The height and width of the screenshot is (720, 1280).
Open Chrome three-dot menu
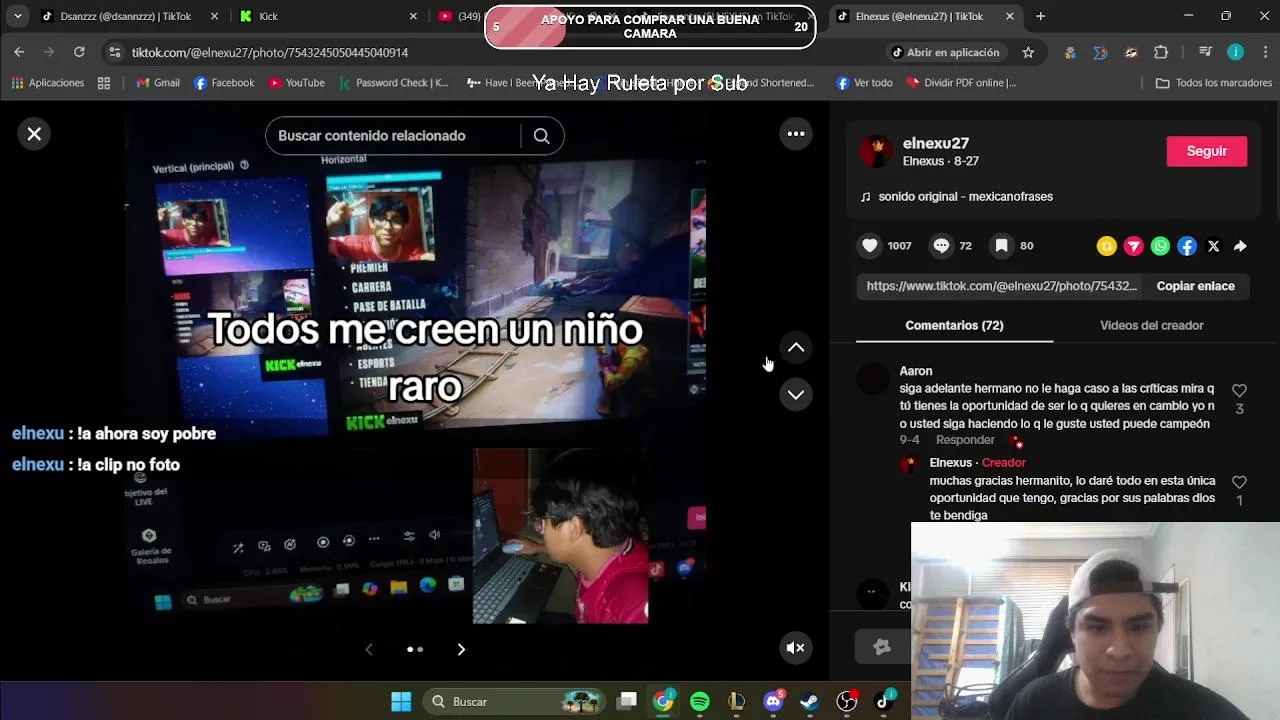point(1263,52)
